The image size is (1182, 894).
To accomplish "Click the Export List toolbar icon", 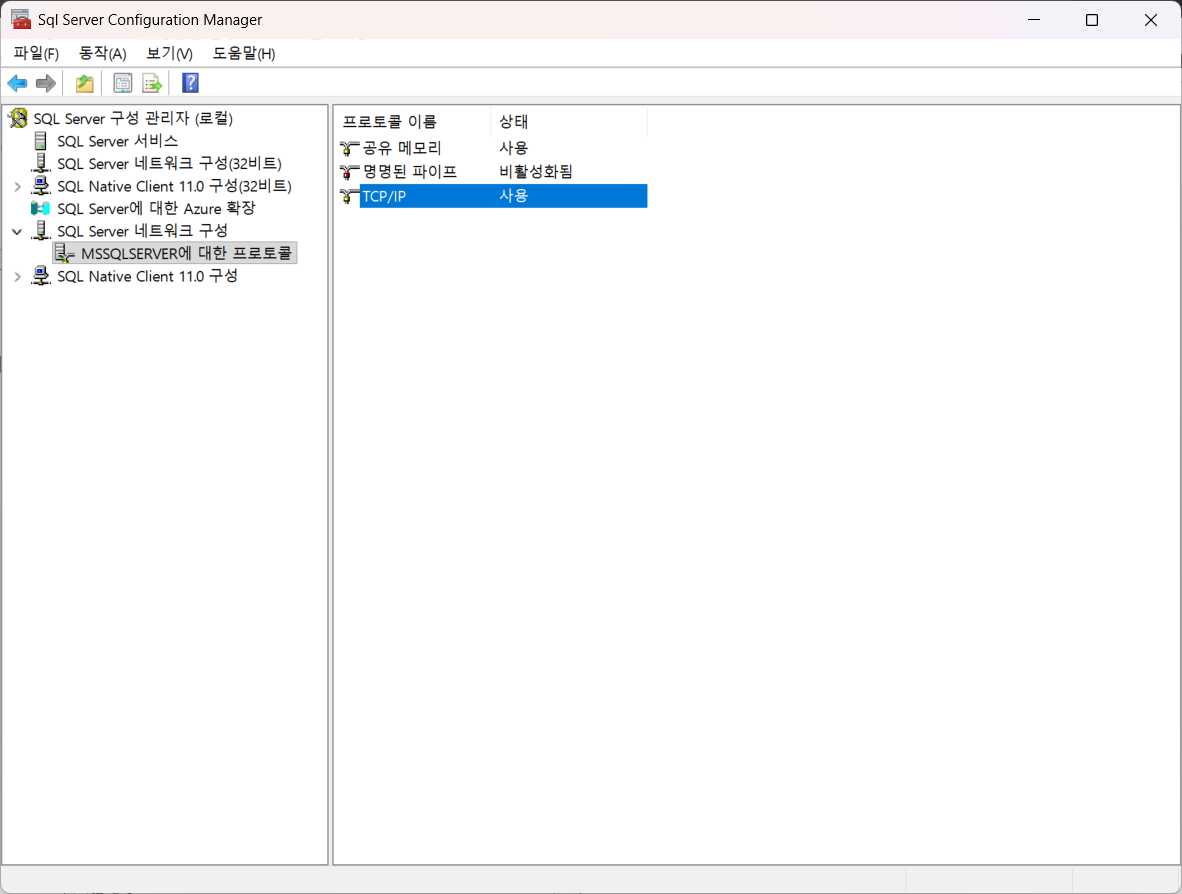I will pyautogui.click(x=152, y=83).
